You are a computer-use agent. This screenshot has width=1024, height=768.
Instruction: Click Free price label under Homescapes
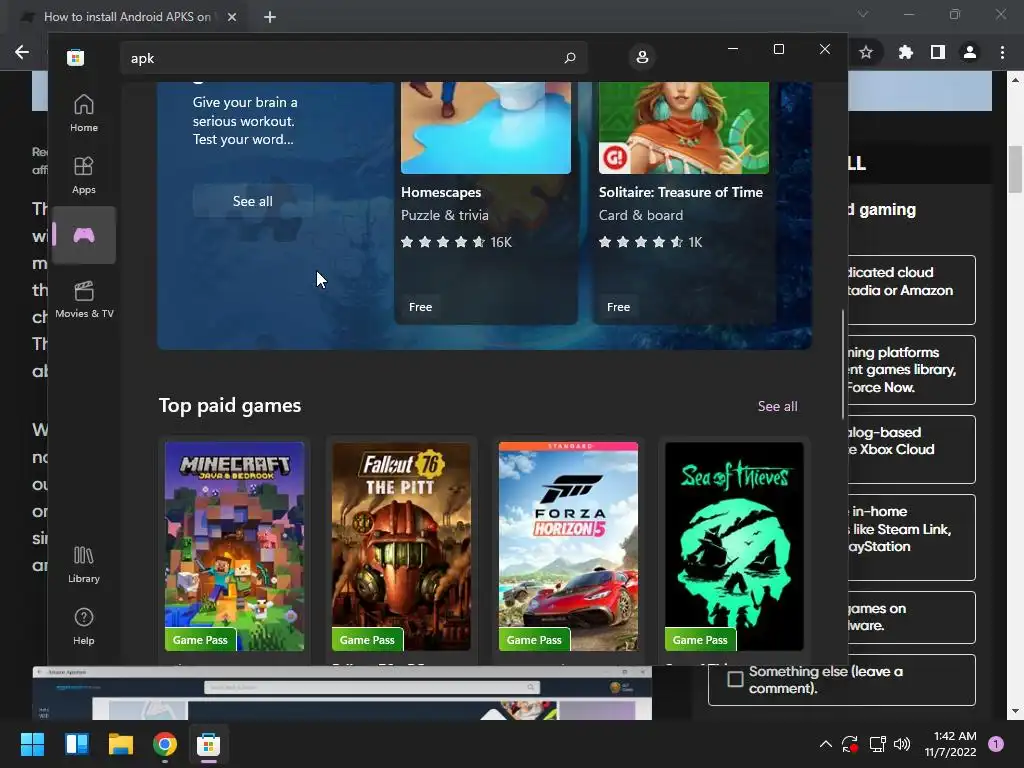[421, 307]
